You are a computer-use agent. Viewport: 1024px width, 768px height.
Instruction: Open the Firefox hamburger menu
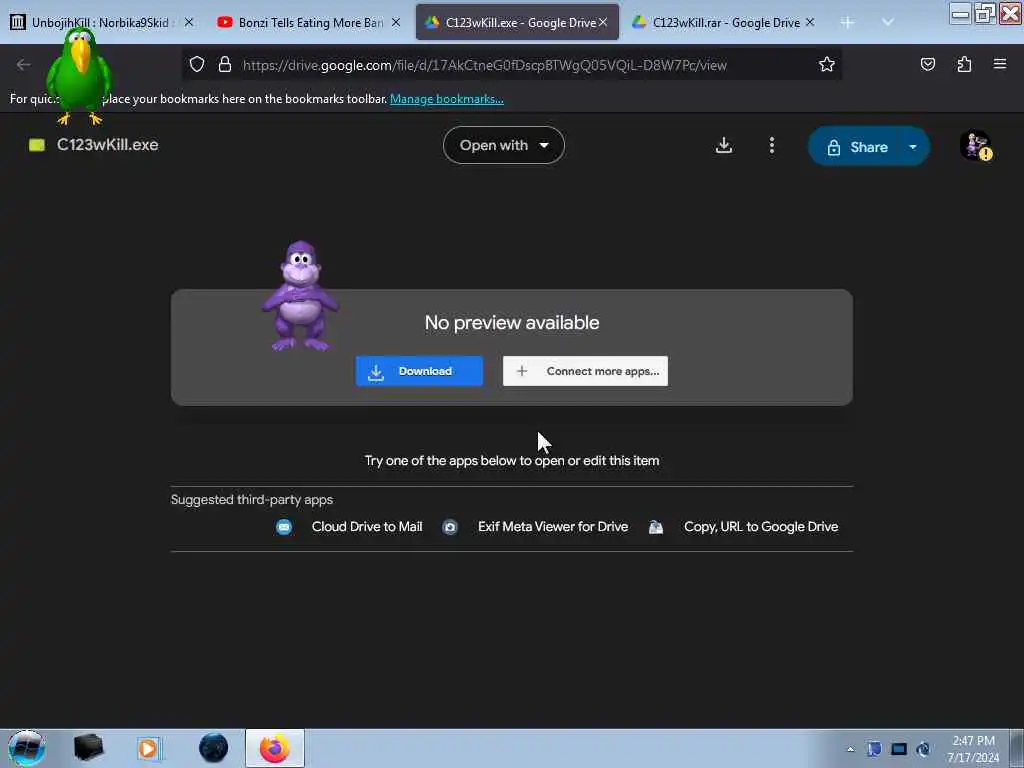pos(1000,64)
